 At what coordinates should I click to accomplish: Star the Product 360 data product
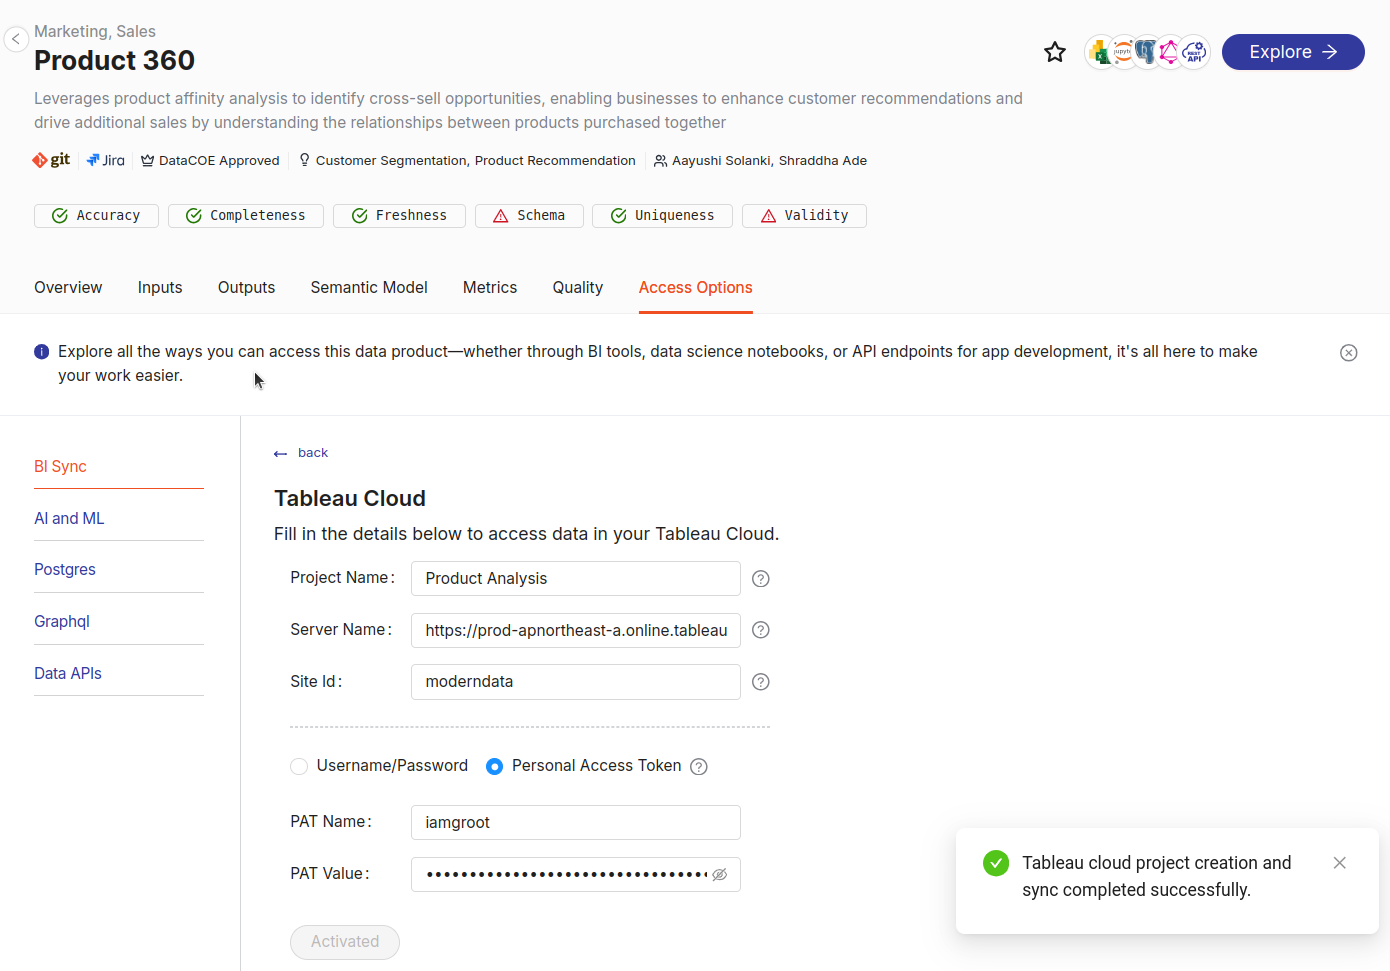tap(1055, 52)
